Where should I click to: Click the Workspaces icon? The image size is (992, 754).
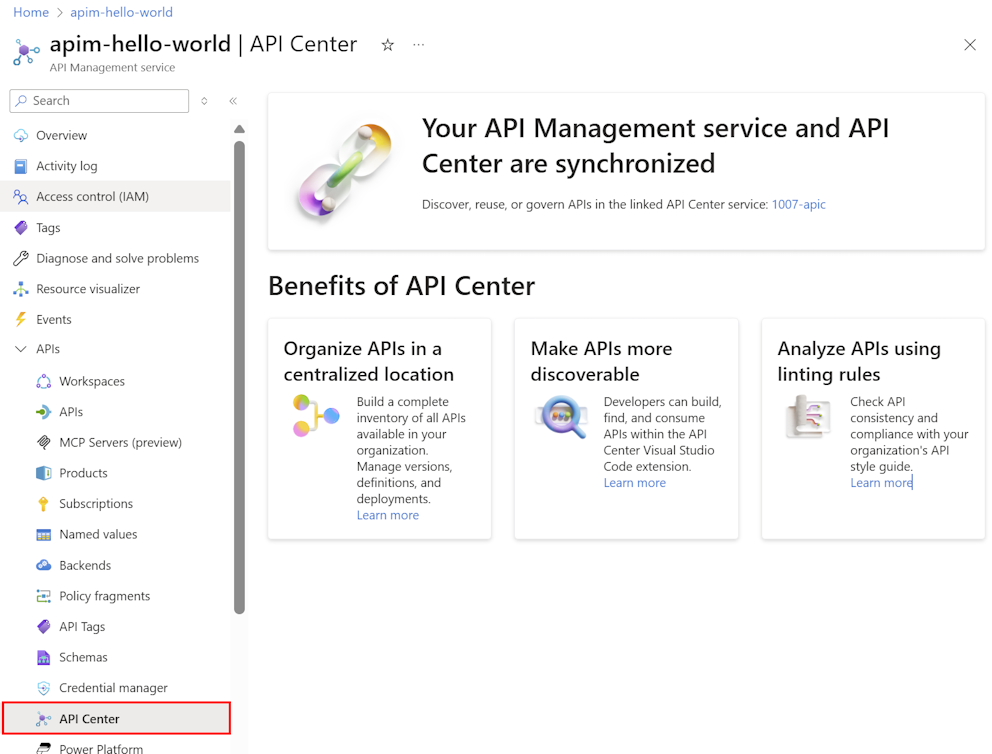coord(44,381)
